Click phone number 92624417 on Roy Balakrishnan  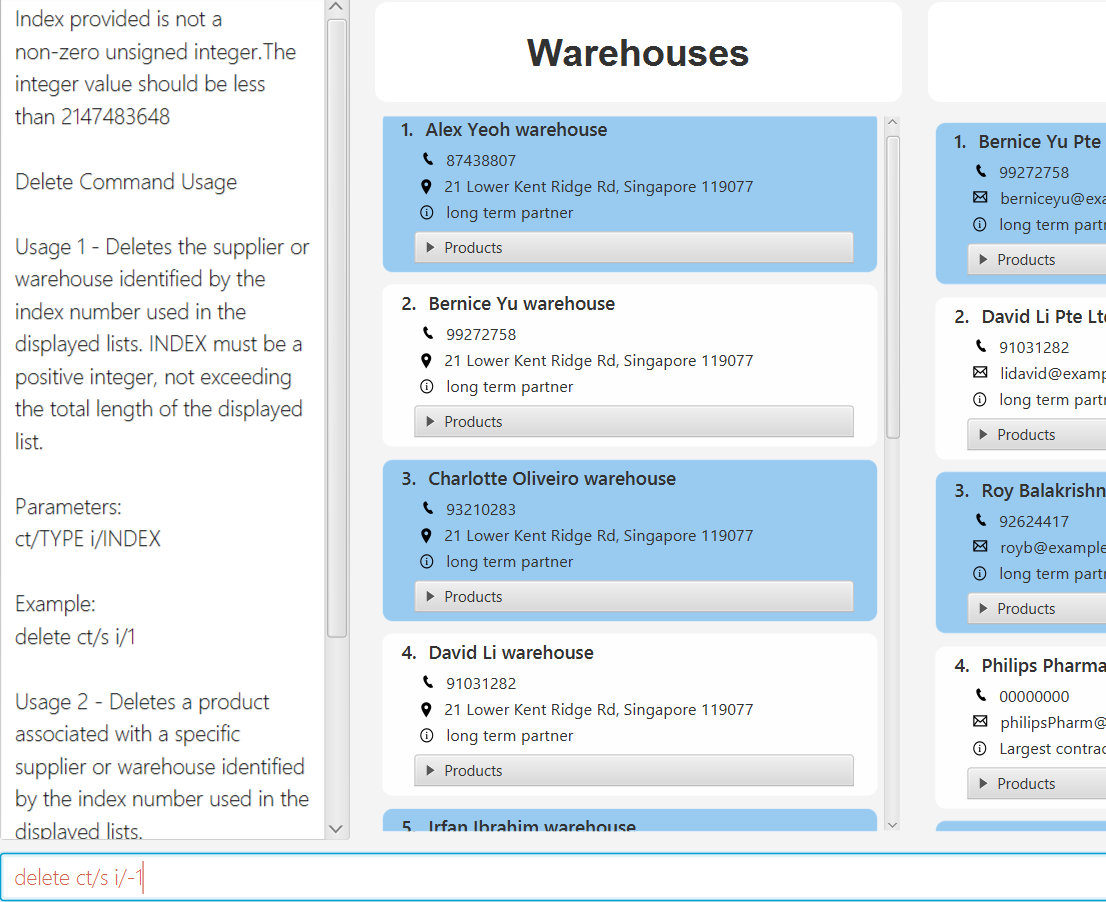tap(1033, 522)
